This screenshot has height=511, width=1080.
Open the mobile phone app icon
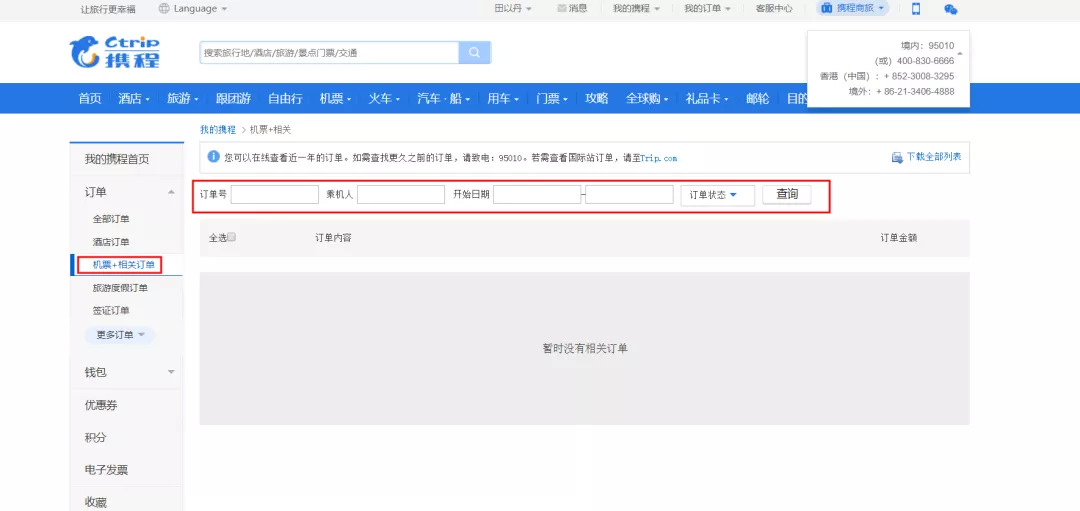coord(915,9)
